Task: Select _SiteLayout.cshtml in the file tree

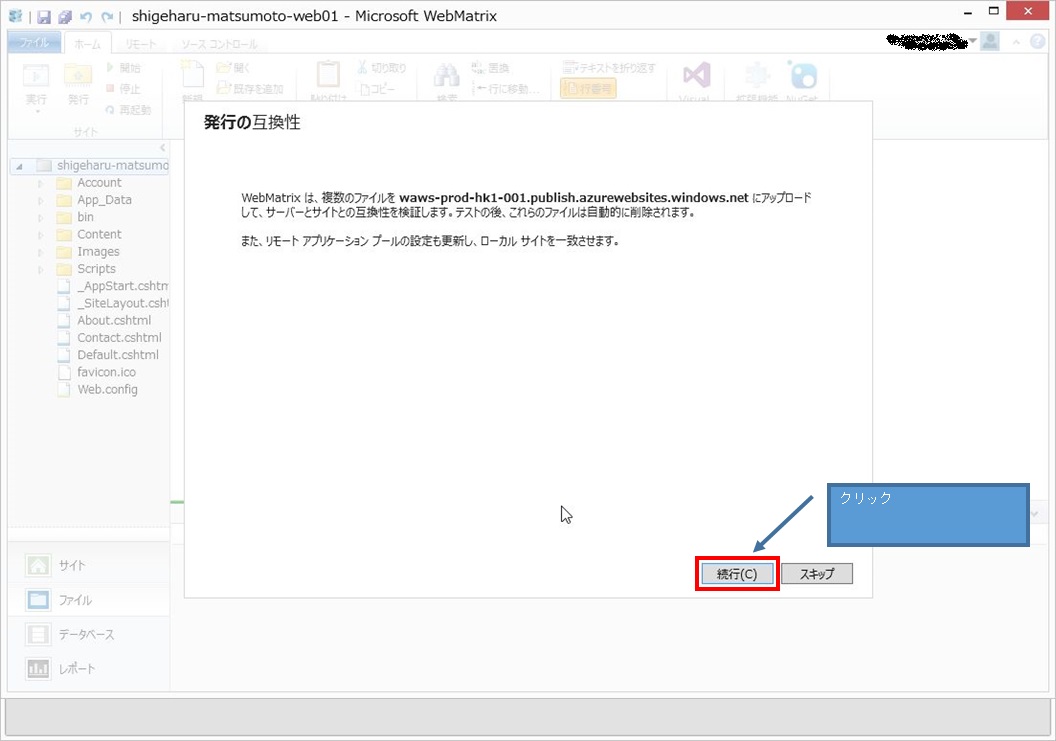Action: pyautogui.click(x=112, y=303)
